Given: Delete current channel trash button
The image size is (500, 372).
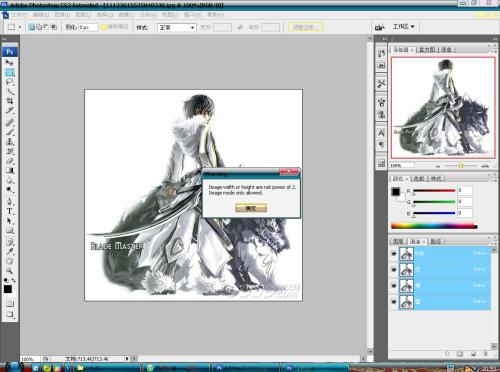Looking at the screenshot, I should (x=485, y=354).
